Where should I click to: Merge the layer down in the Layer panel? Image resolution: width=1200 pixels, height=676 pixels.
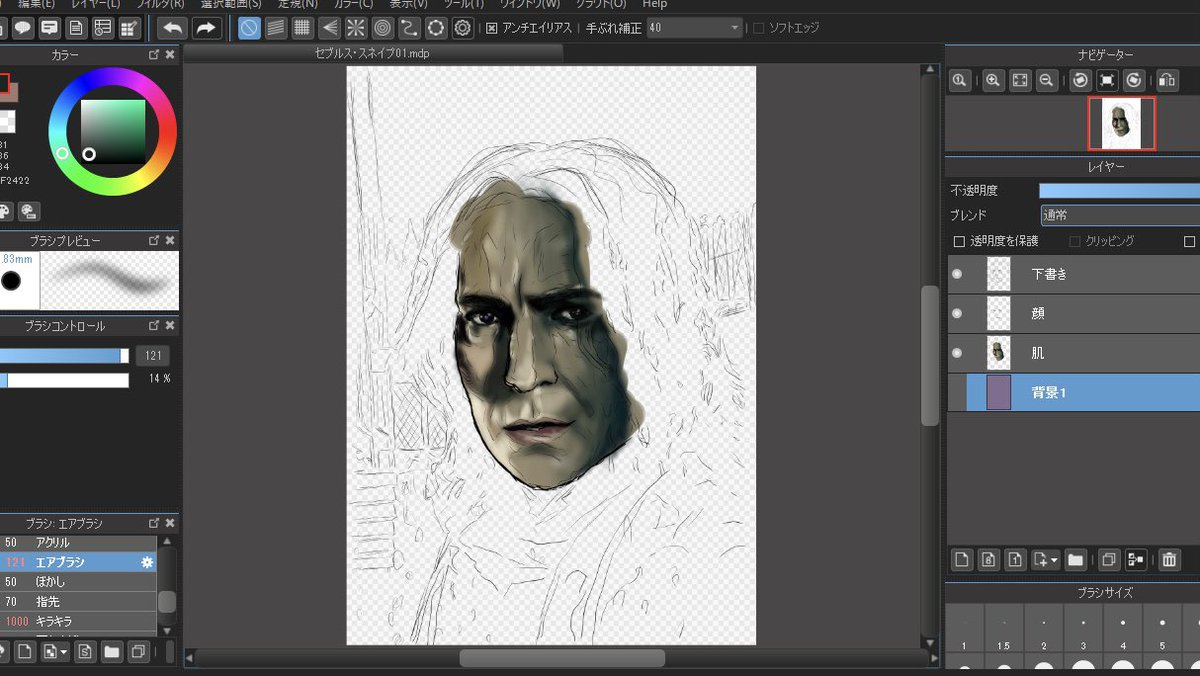pyautogui.click(x=1135, y=559)
